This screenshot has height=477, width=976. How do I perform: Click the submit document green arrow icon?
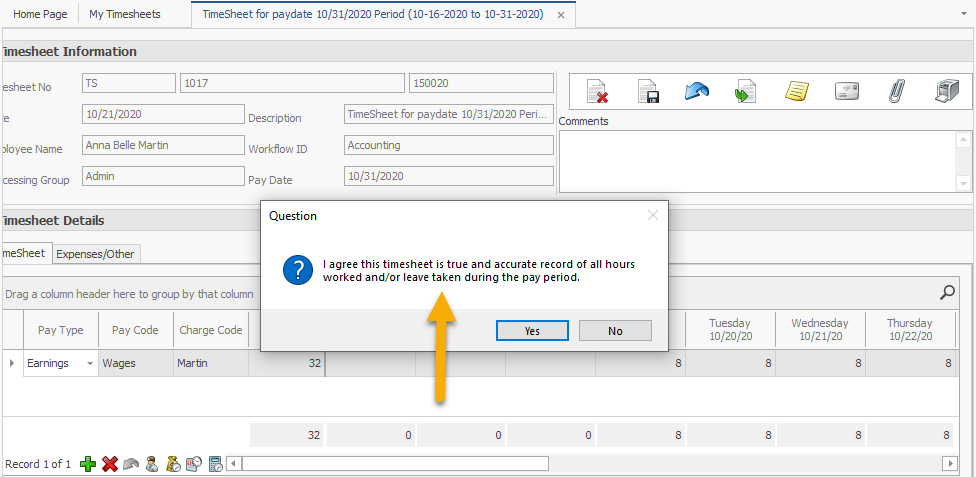(x=745, y=92)
